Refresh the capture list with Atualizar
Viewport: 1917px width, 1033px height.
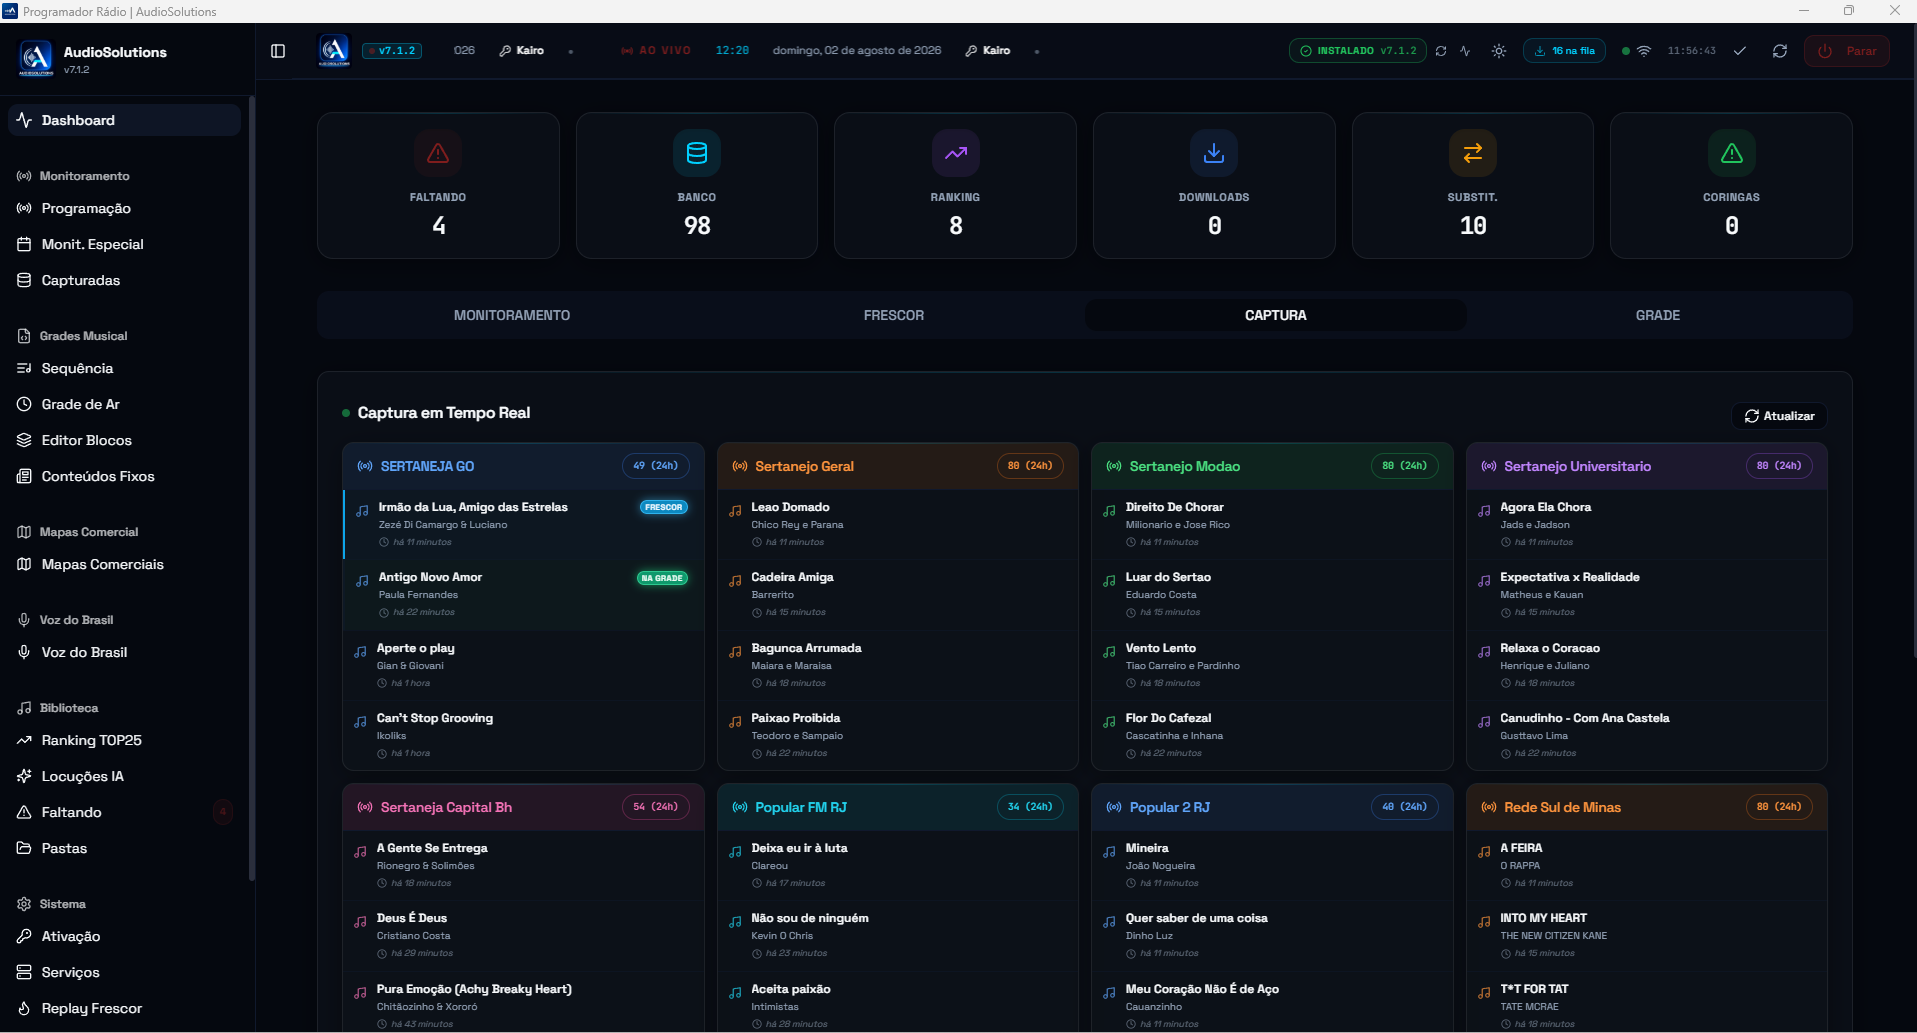(x=1780, y=416)
